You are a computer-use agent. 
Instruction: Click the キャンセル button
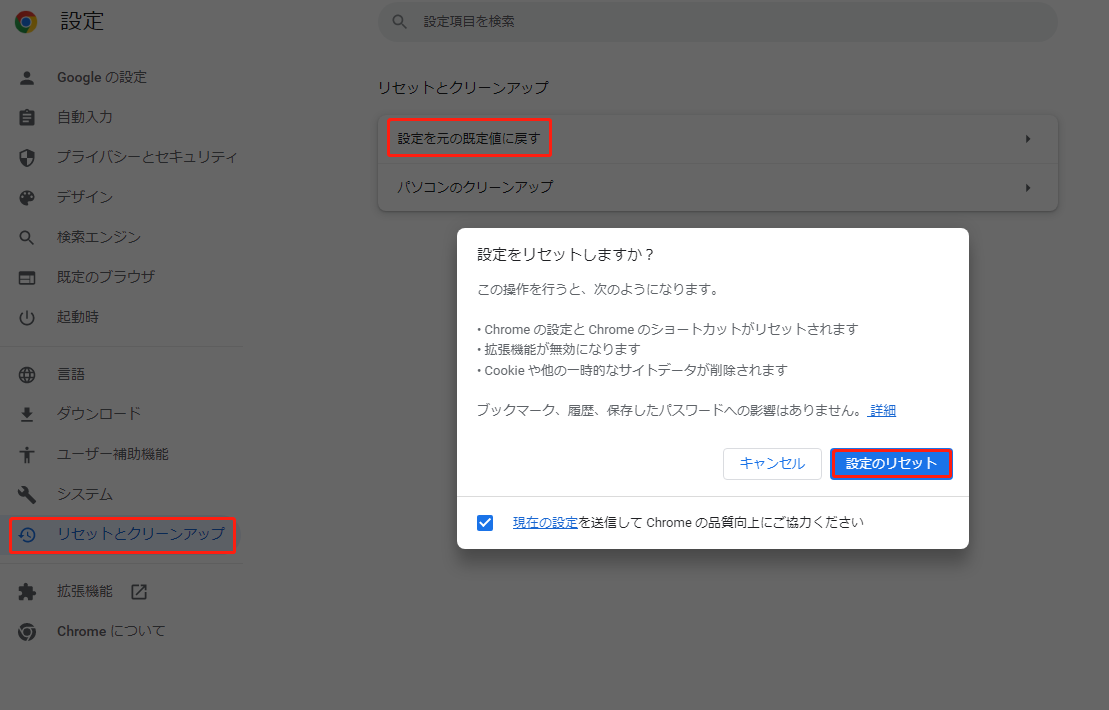772,464
